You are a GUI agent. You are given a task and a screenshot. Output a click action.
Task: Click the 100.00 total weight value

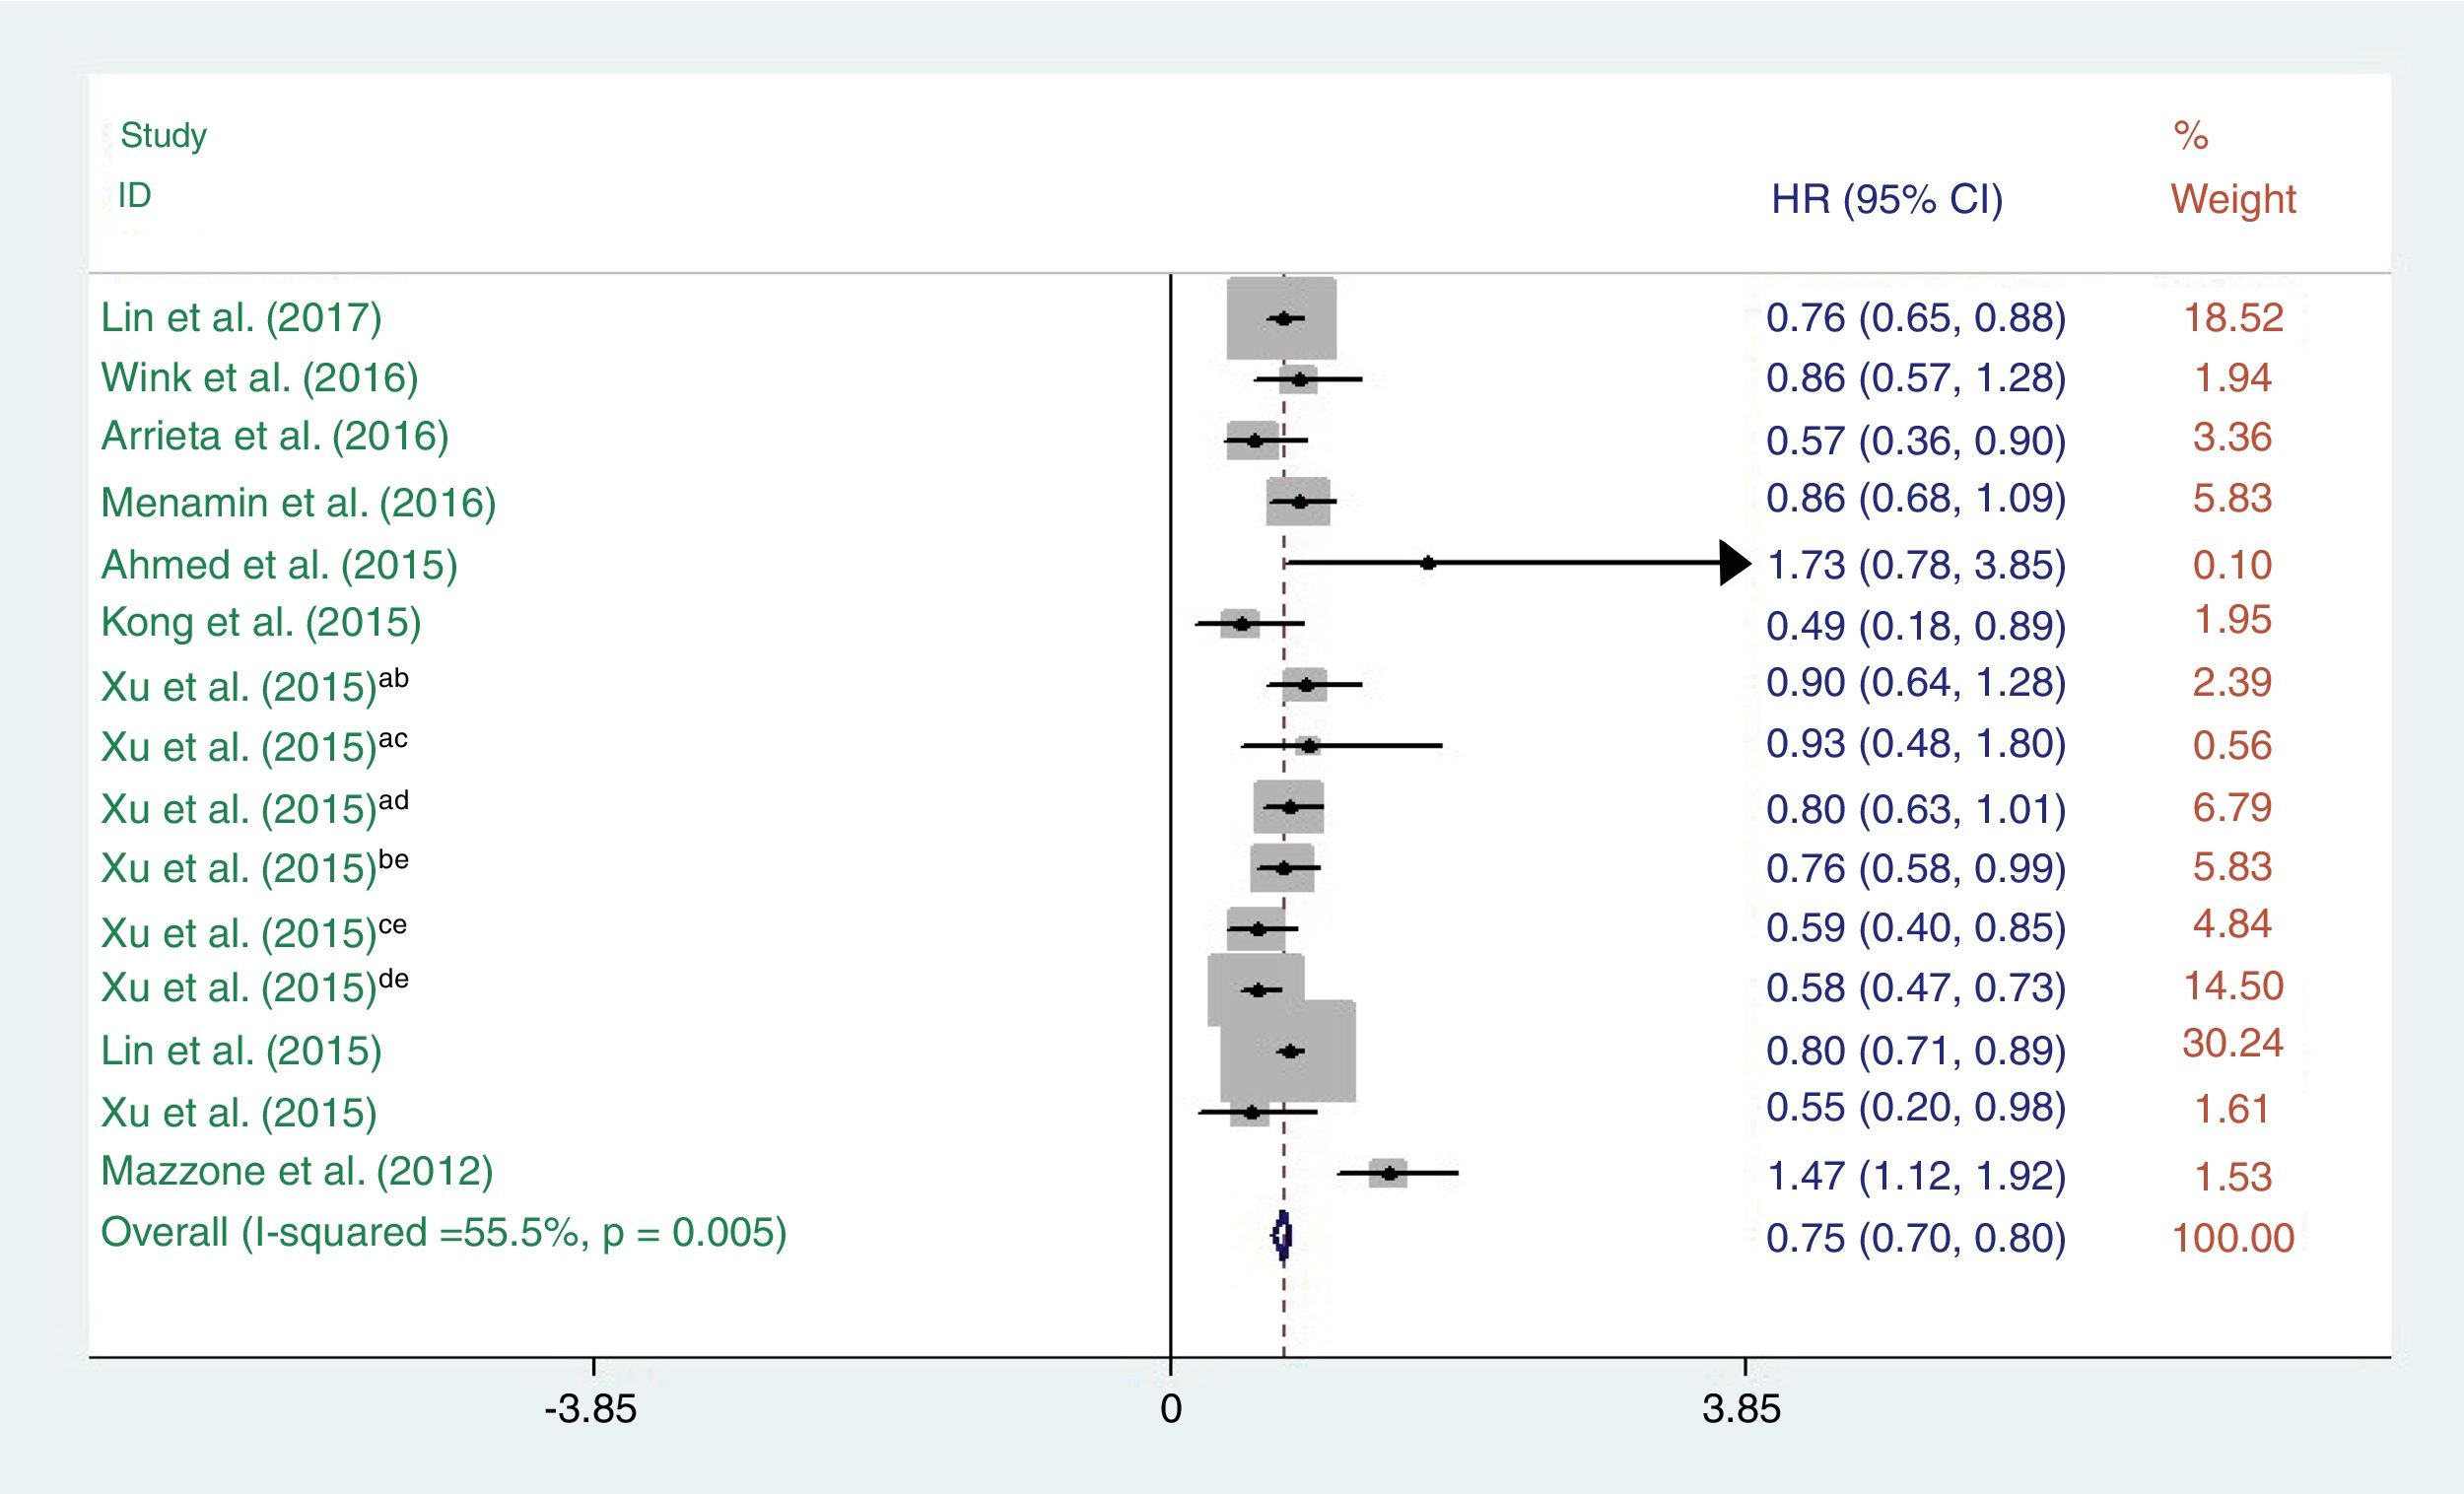point(2232,1238)
